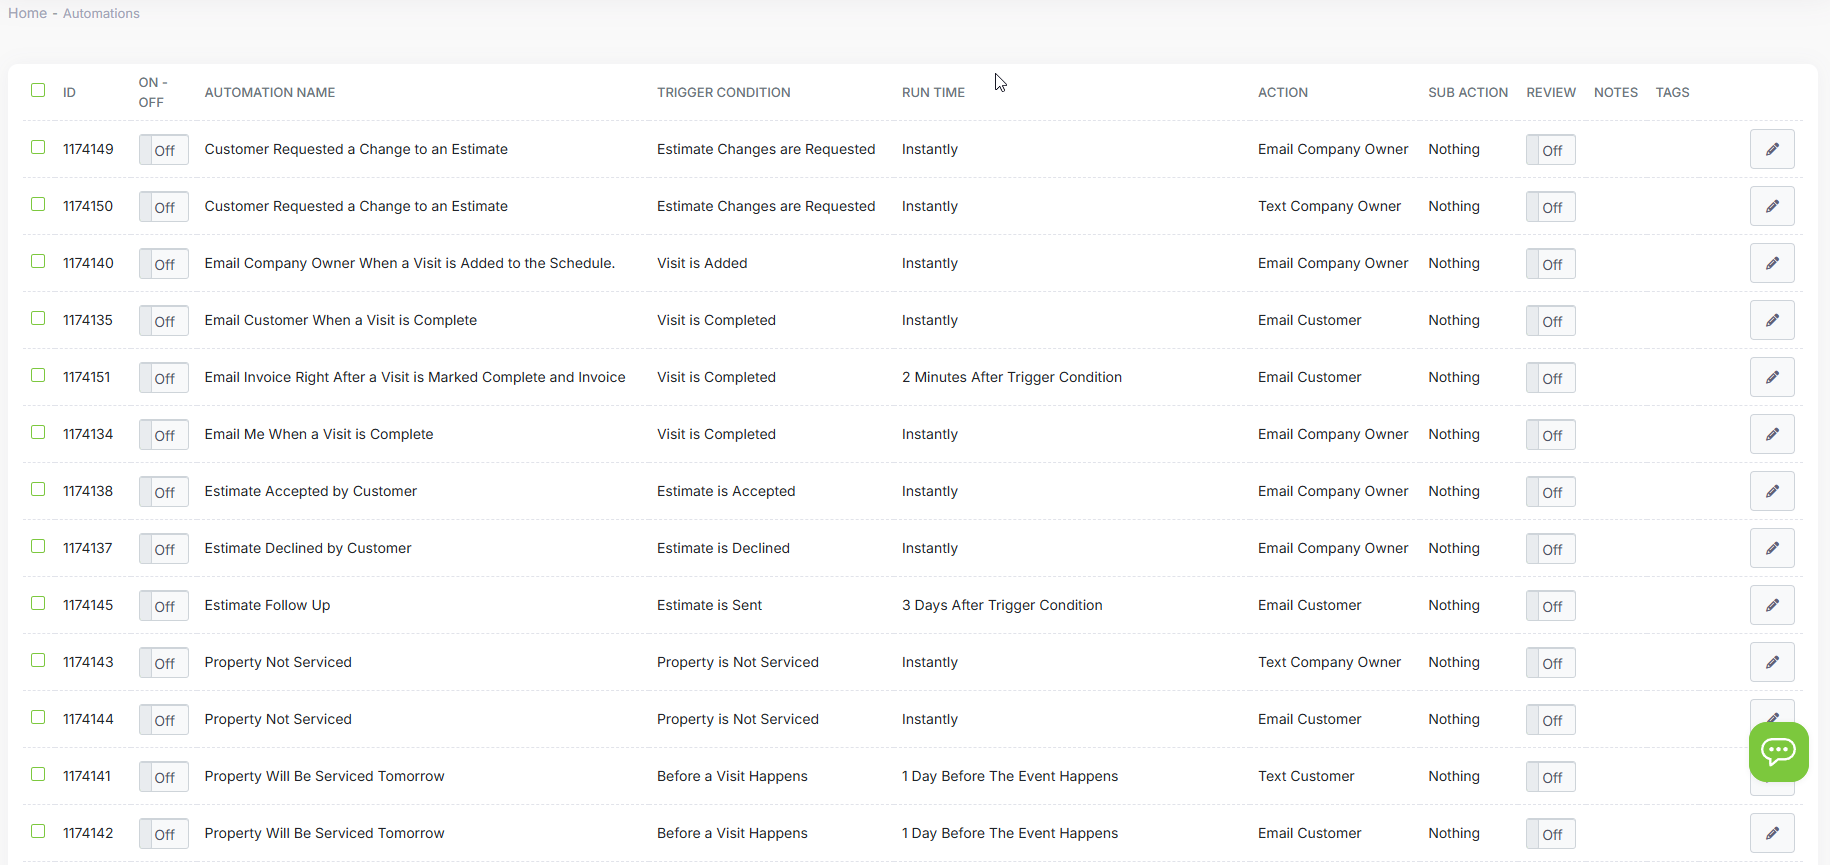
Task: Check the box for automation 1174135
Action: (38, 318)
